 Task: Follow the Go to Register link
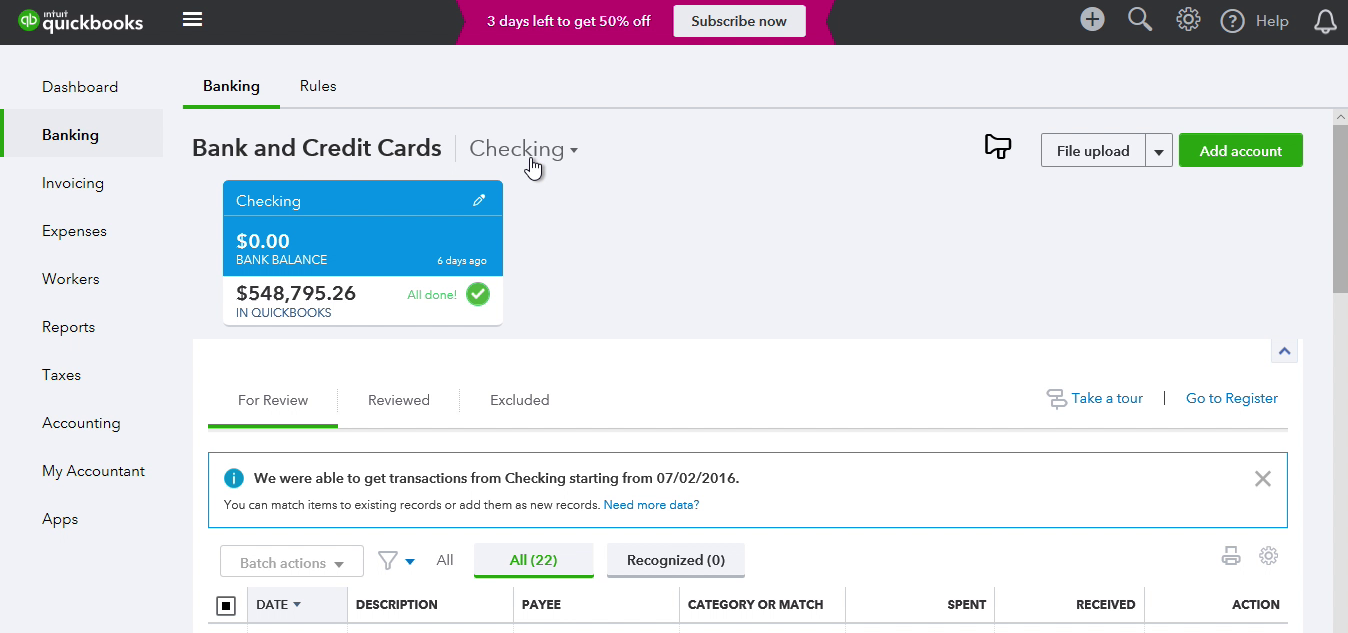pos(1232,398)
